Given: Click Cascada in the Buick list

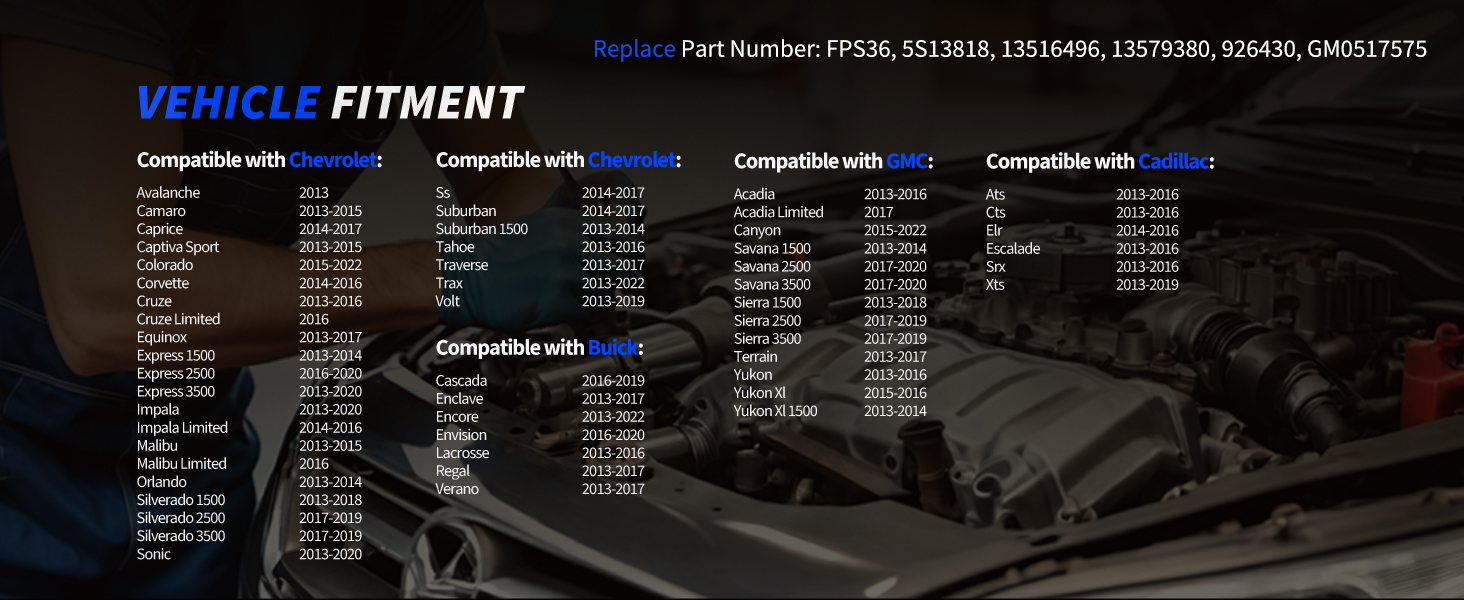Looking at the screenshot, I should click(x=462, y=380).
